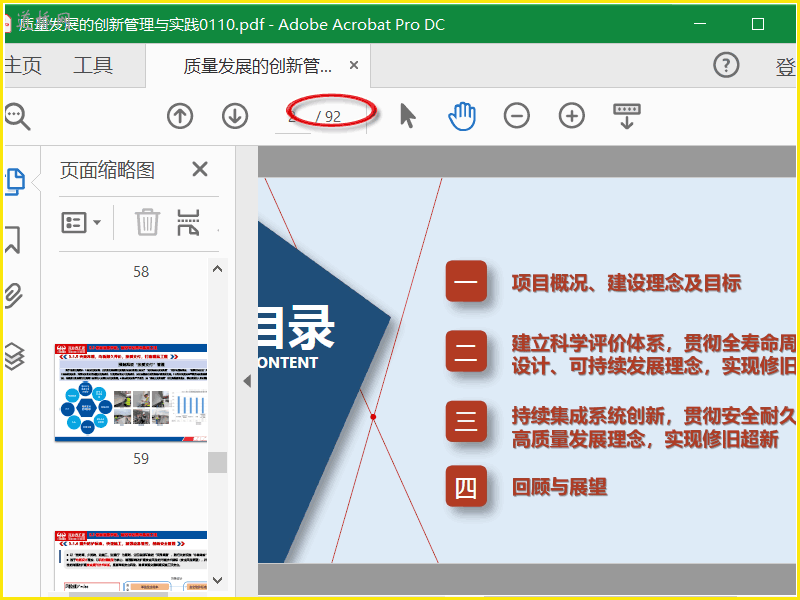Click the thumbnail panel scrollbar handle
Image resolution: width=800 pixels, height=600 pixels.
tap(217, 462)
